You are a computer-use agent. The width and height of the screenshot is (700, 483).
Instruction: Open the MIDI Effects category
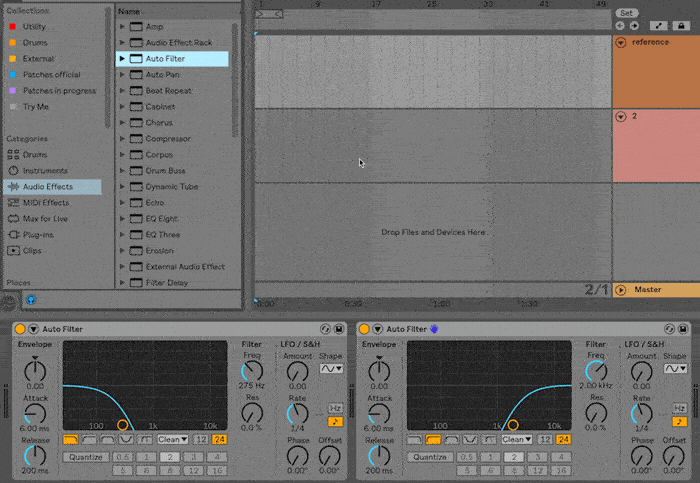coord(53,203)
